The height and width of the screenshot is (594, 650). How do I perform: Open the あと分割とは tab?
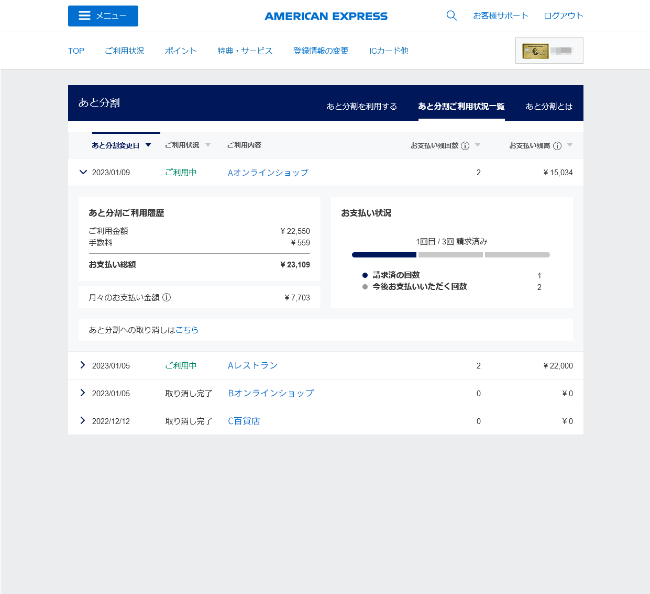tap(549, 106)
